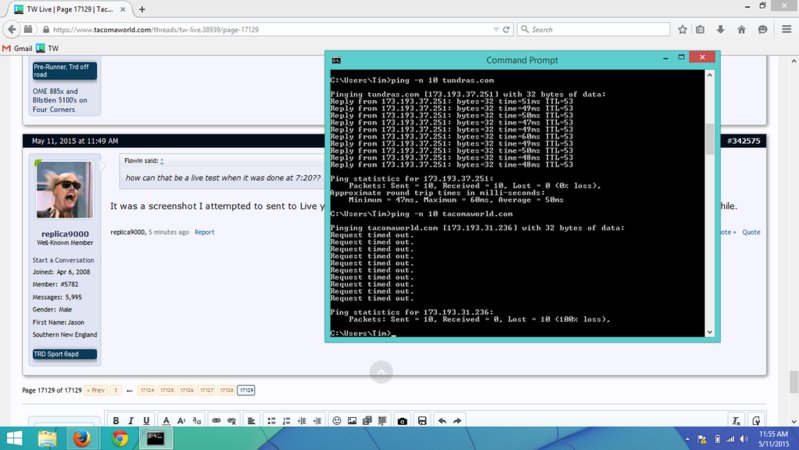799x450 pixels.
Task: Open the font family dropdown in editor
Action: click(x=197, y=420)
